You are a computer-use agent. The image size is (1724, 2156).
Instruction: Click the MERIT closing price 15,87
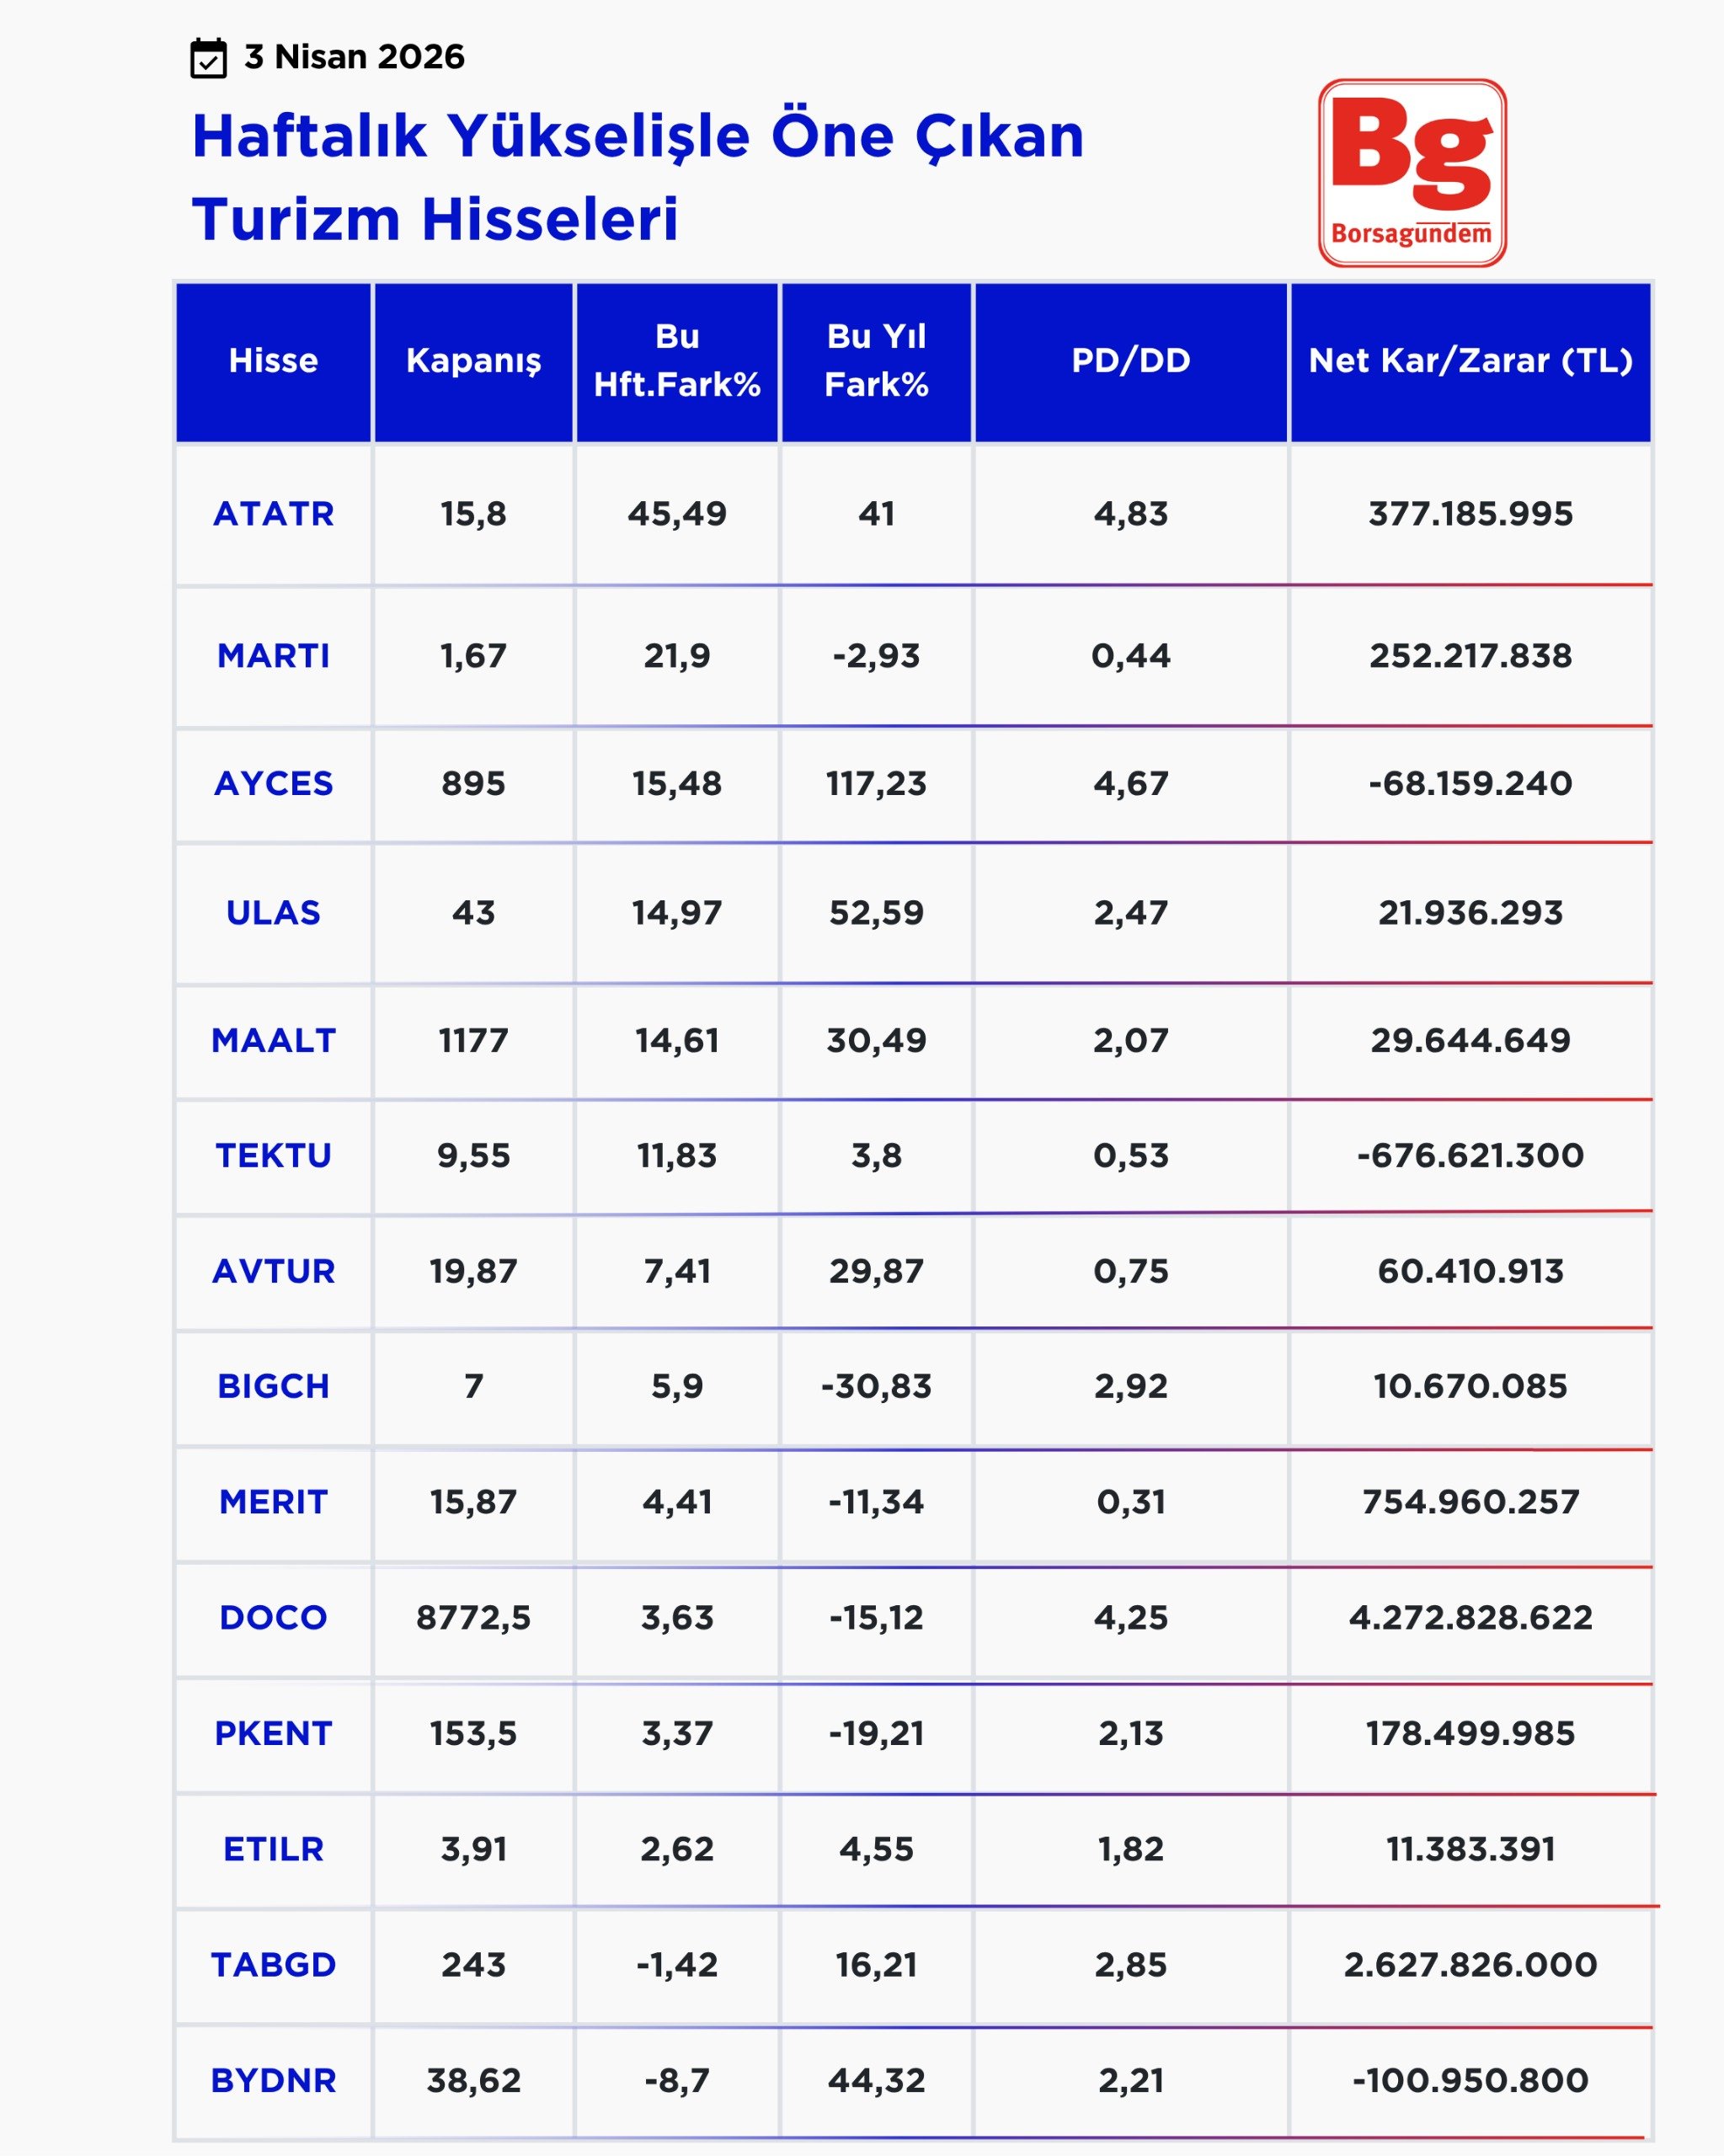(473, 1502)
